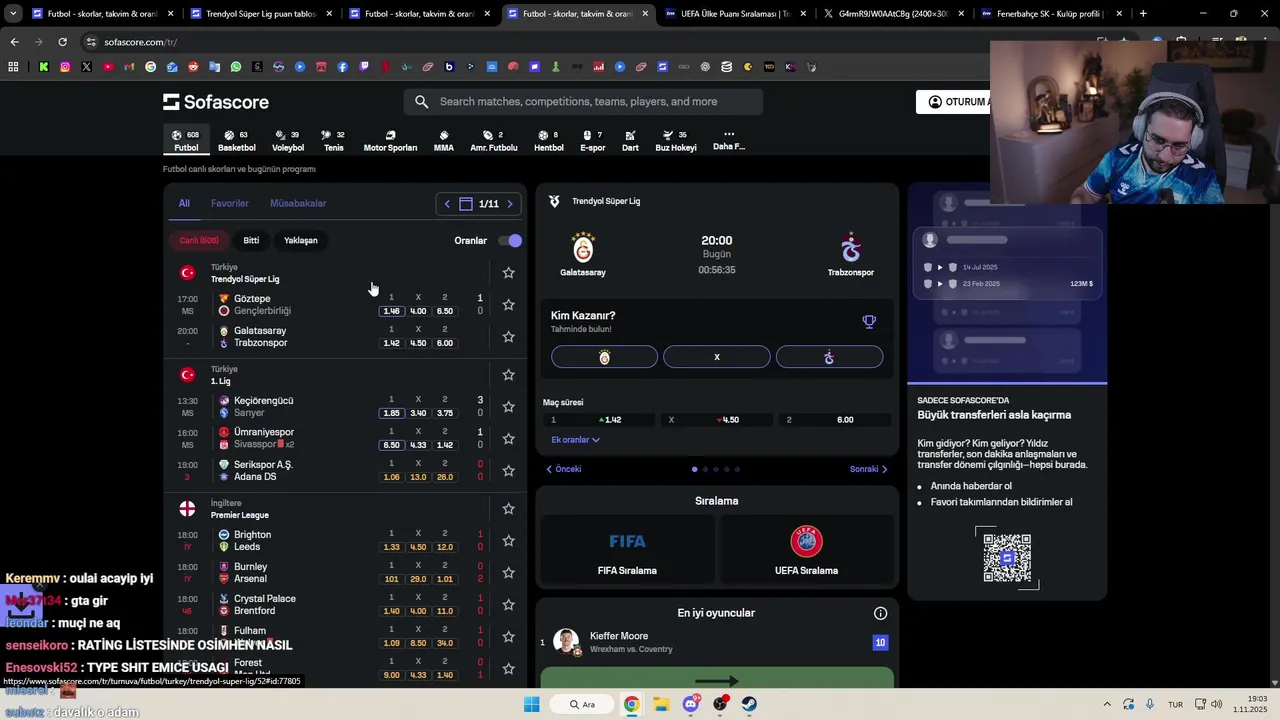The width and height of the screenshot is (1280, 720).
Task: Open the Dart sports tab
Action: (x=630, y=141)
